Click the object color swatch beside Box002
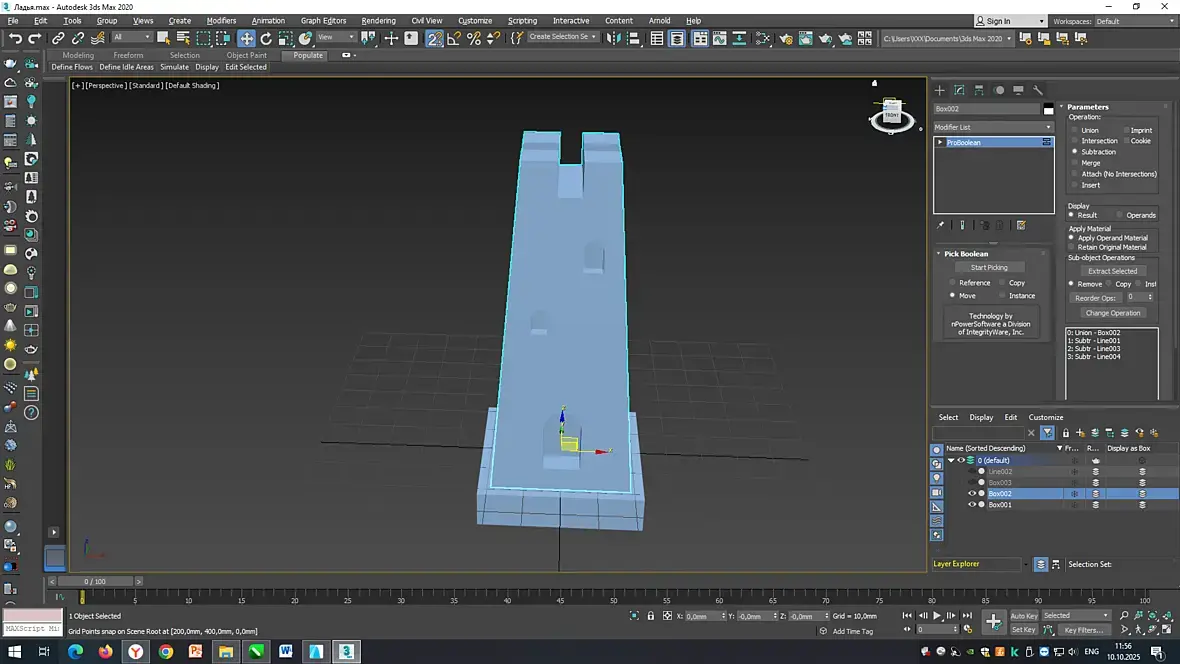The width and height of the screenshot is (1180, 664). 1048,109
